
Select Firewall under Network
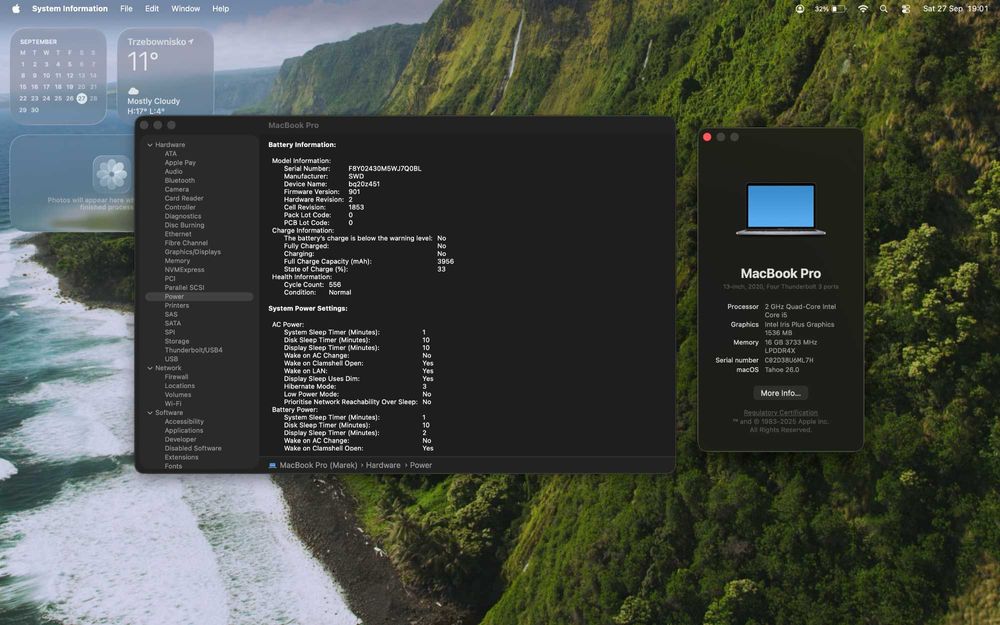pyautogui.click(x=176, y=377)
